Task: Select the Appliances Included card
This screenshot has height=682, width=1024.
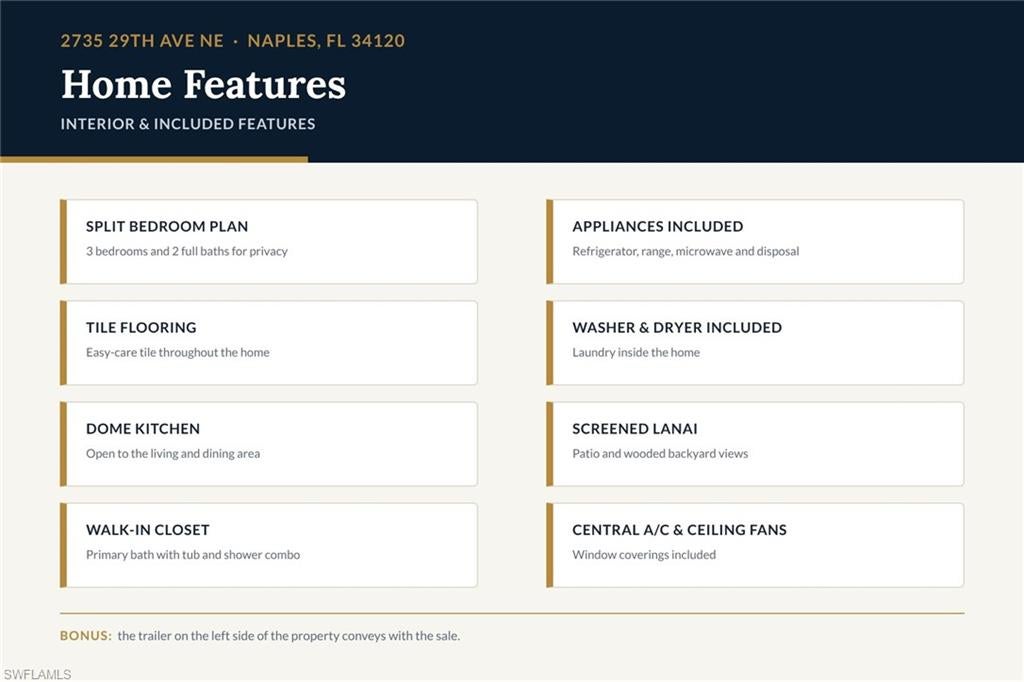Action: (755, 242)
